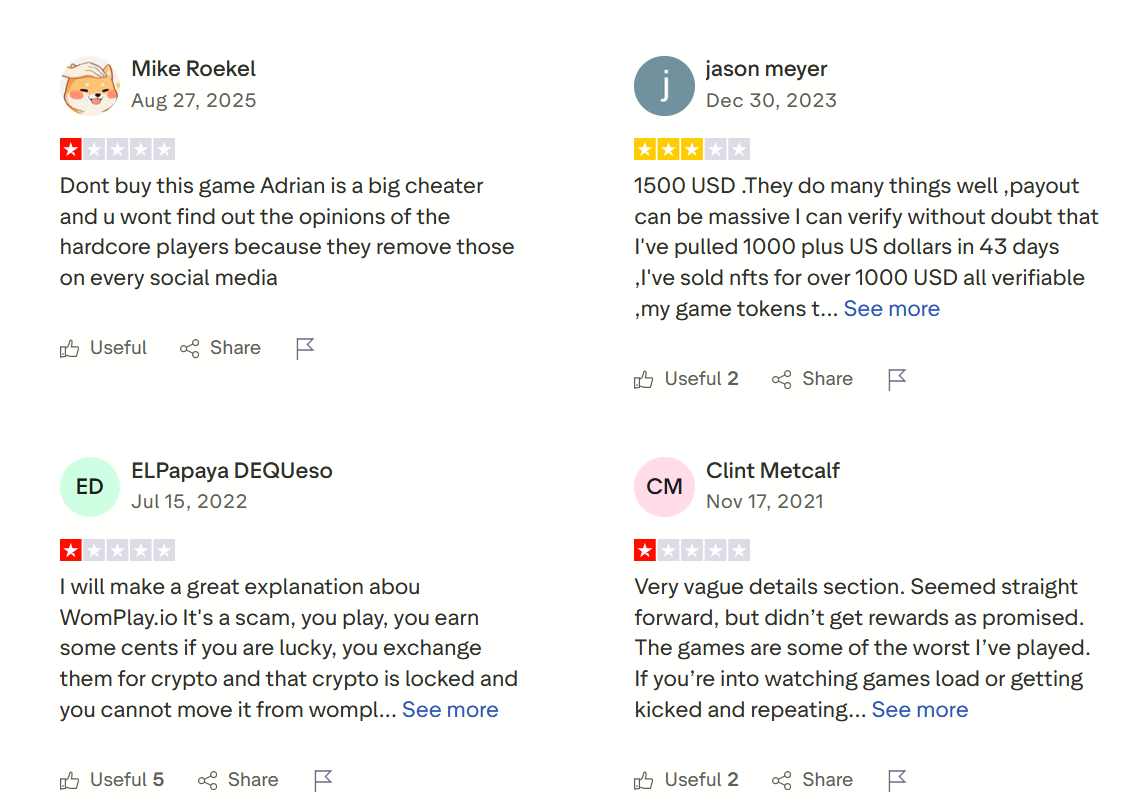Click the thumbs-up icon on jason meyer's review
The width and height of the screenshot is (1127, 805).
pyautogui.click(x=644, y=380)
